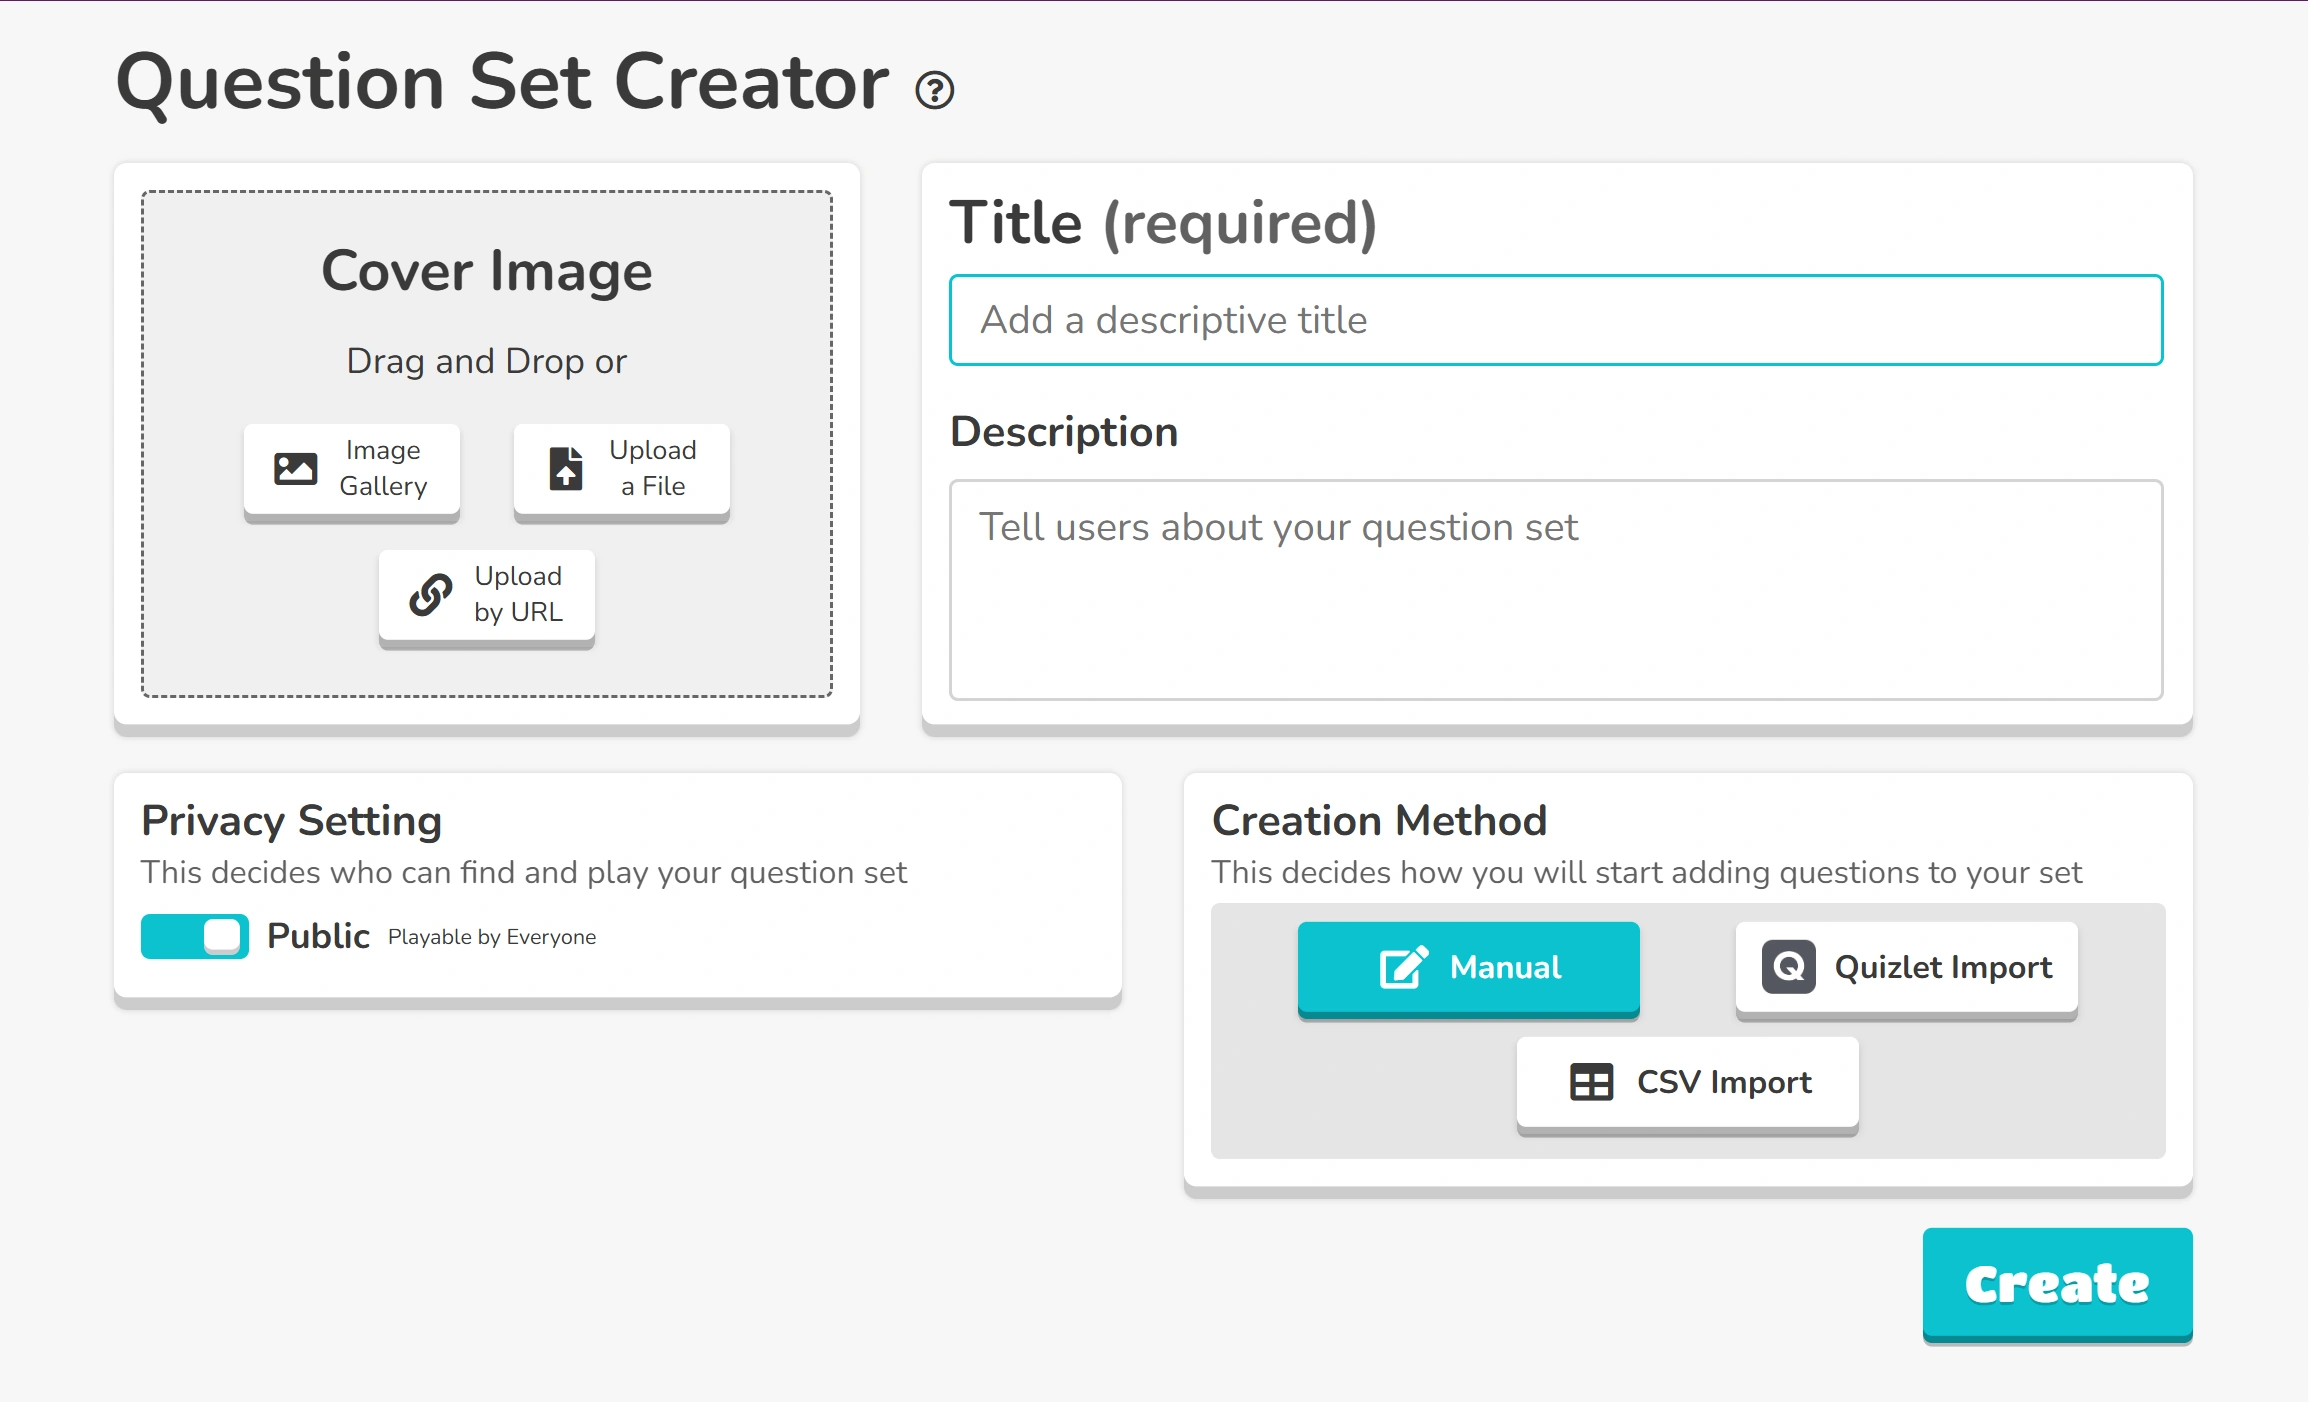
Task: Click the Image Gallery picture icon
Action: pos(296,468)
